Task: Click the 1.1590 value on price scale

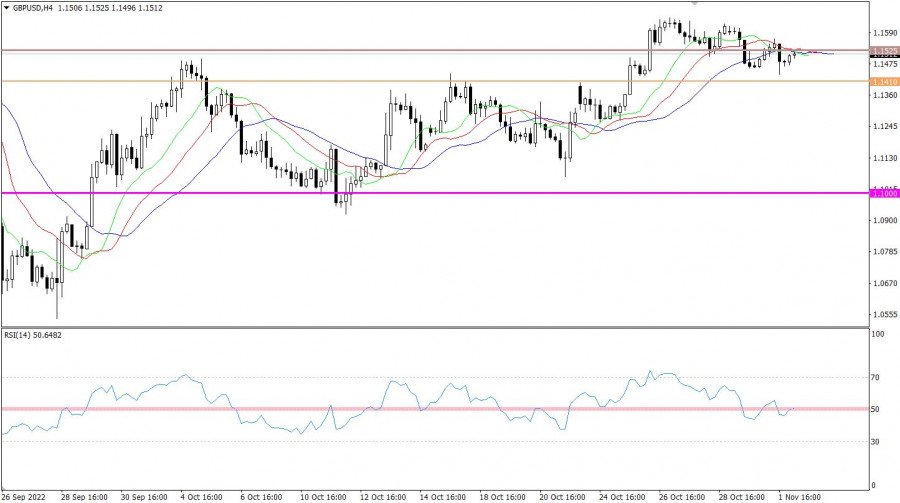Action: point(884,33)
